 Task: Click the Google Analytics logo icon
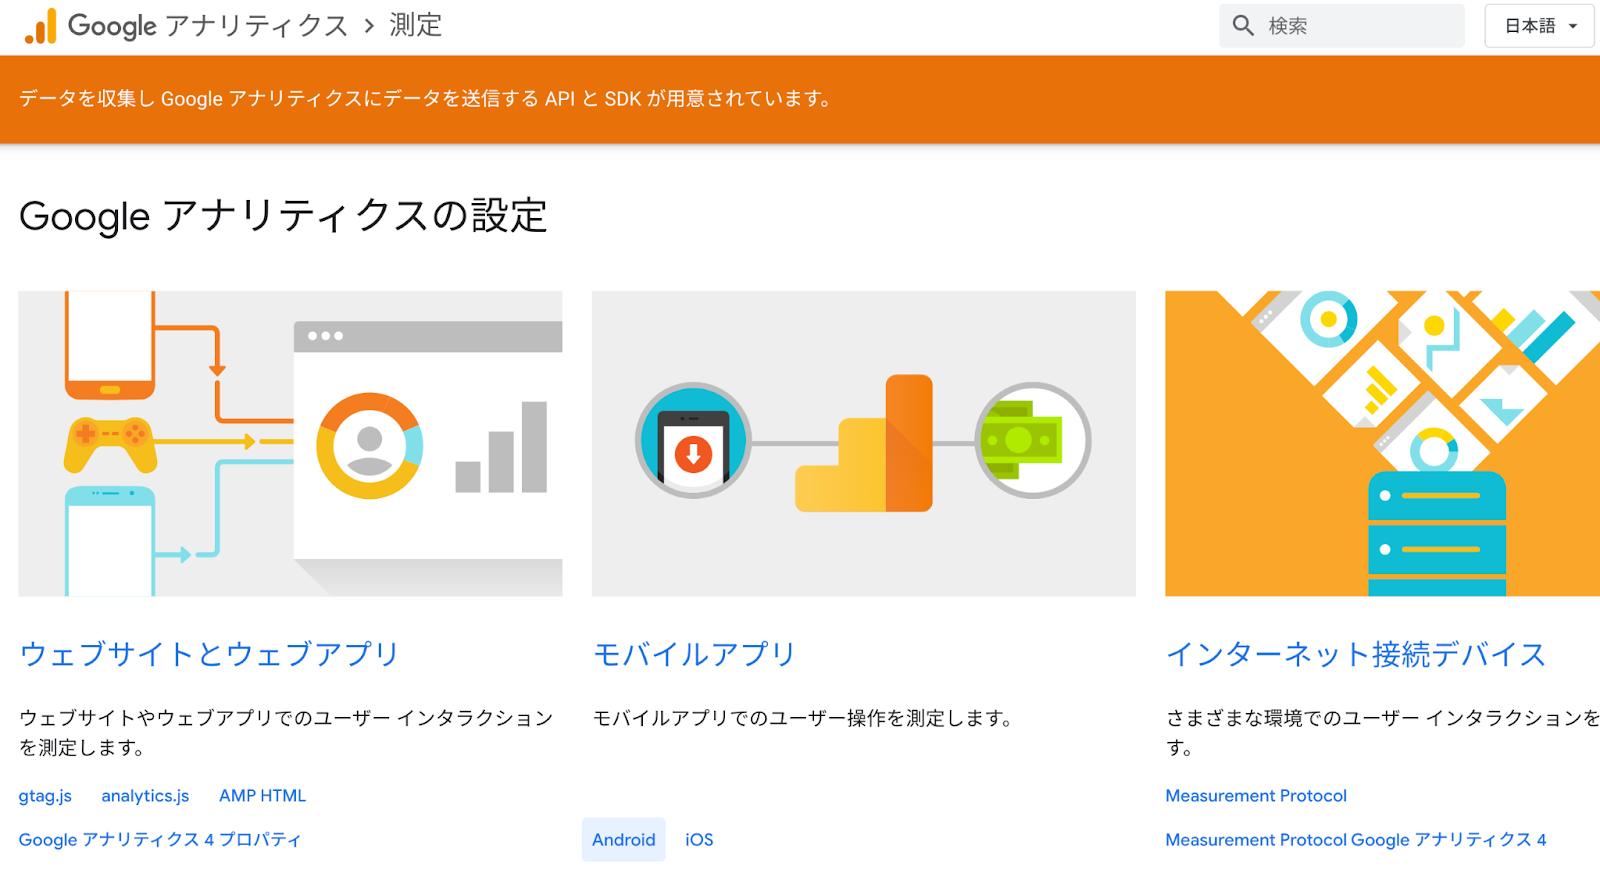click(x=41, y=26)
